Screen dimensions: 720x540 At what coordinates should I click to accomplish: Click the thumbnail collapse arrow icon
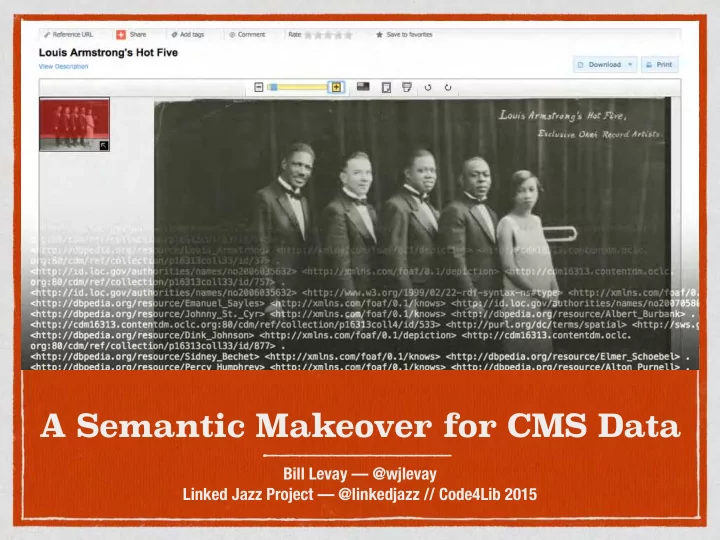(x=104, y=146)
